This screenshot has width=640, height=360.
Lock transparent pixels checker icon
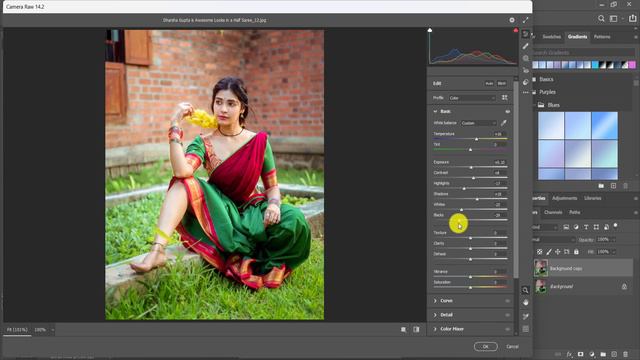point(540,252)
